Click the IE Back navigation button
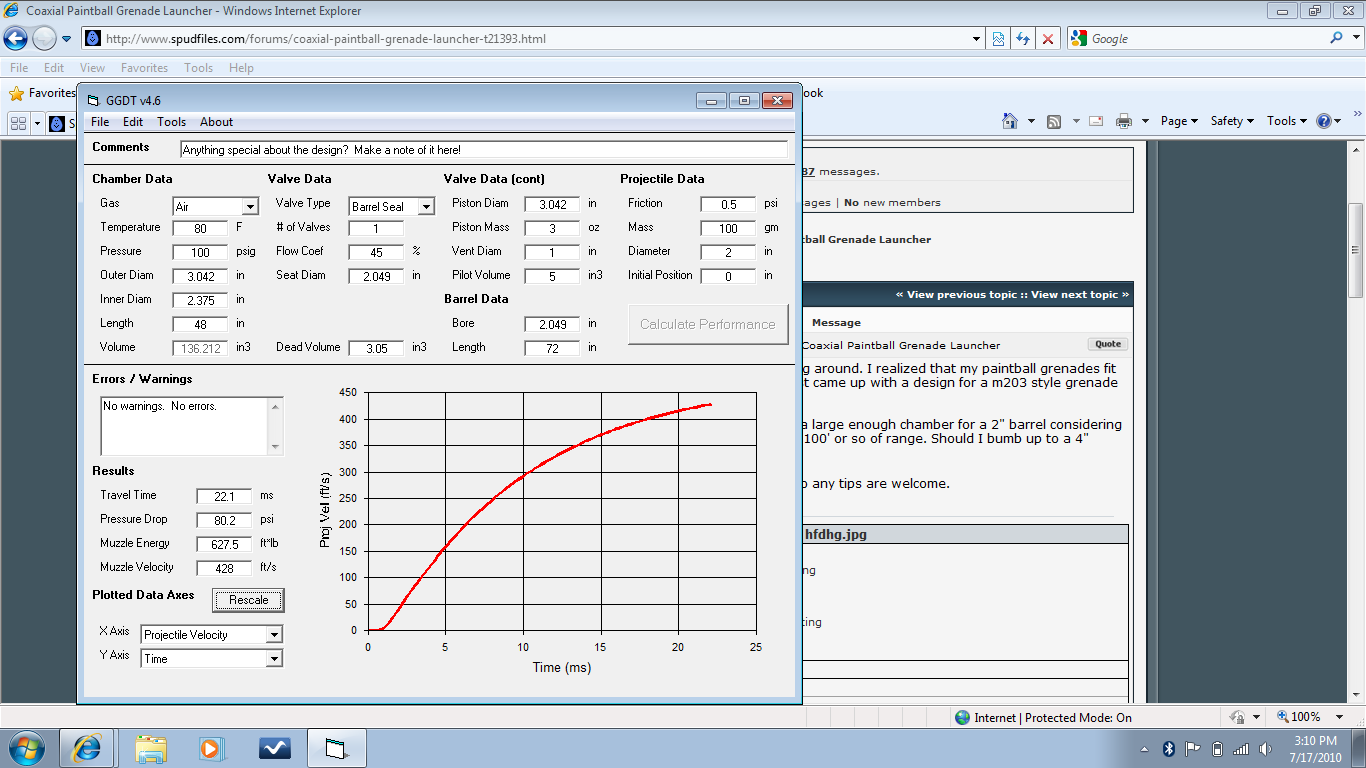The image size is (1366, 768). click(16, 39)
